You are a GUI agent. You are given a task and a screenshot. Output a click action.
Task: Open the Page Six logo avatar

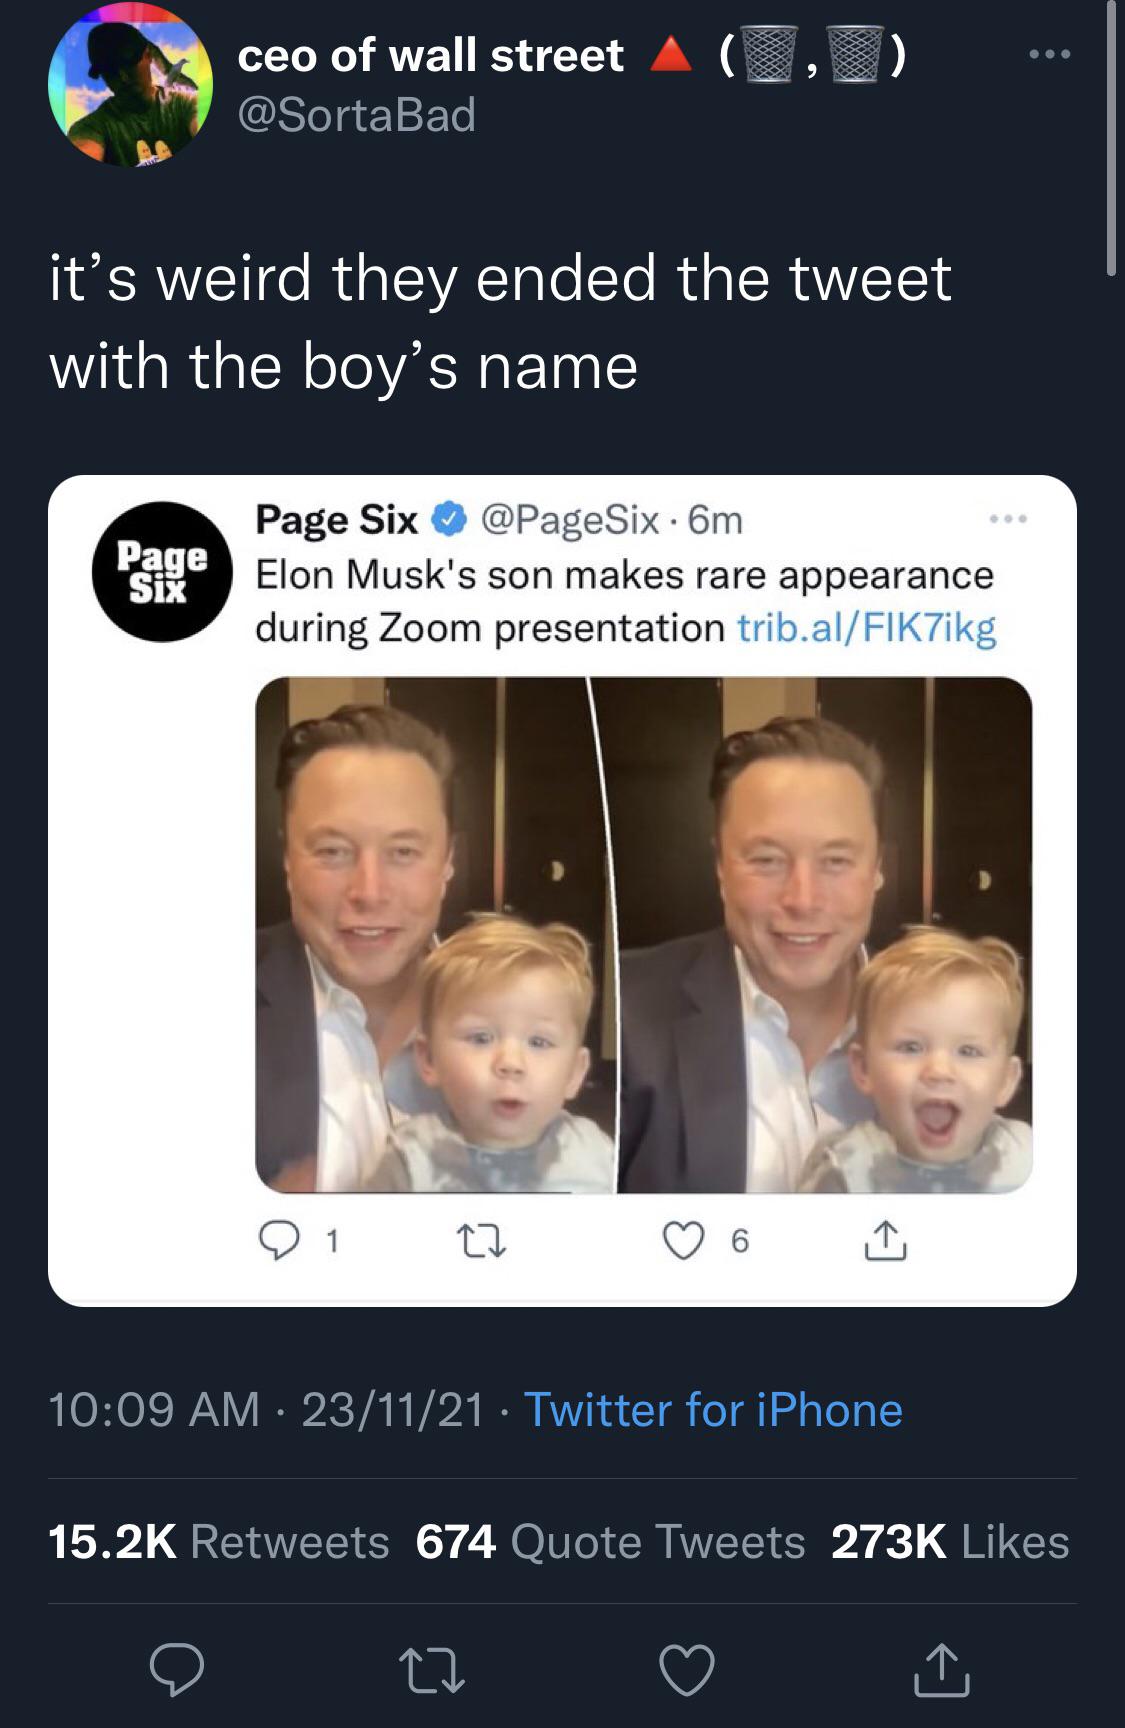point(162,571)
